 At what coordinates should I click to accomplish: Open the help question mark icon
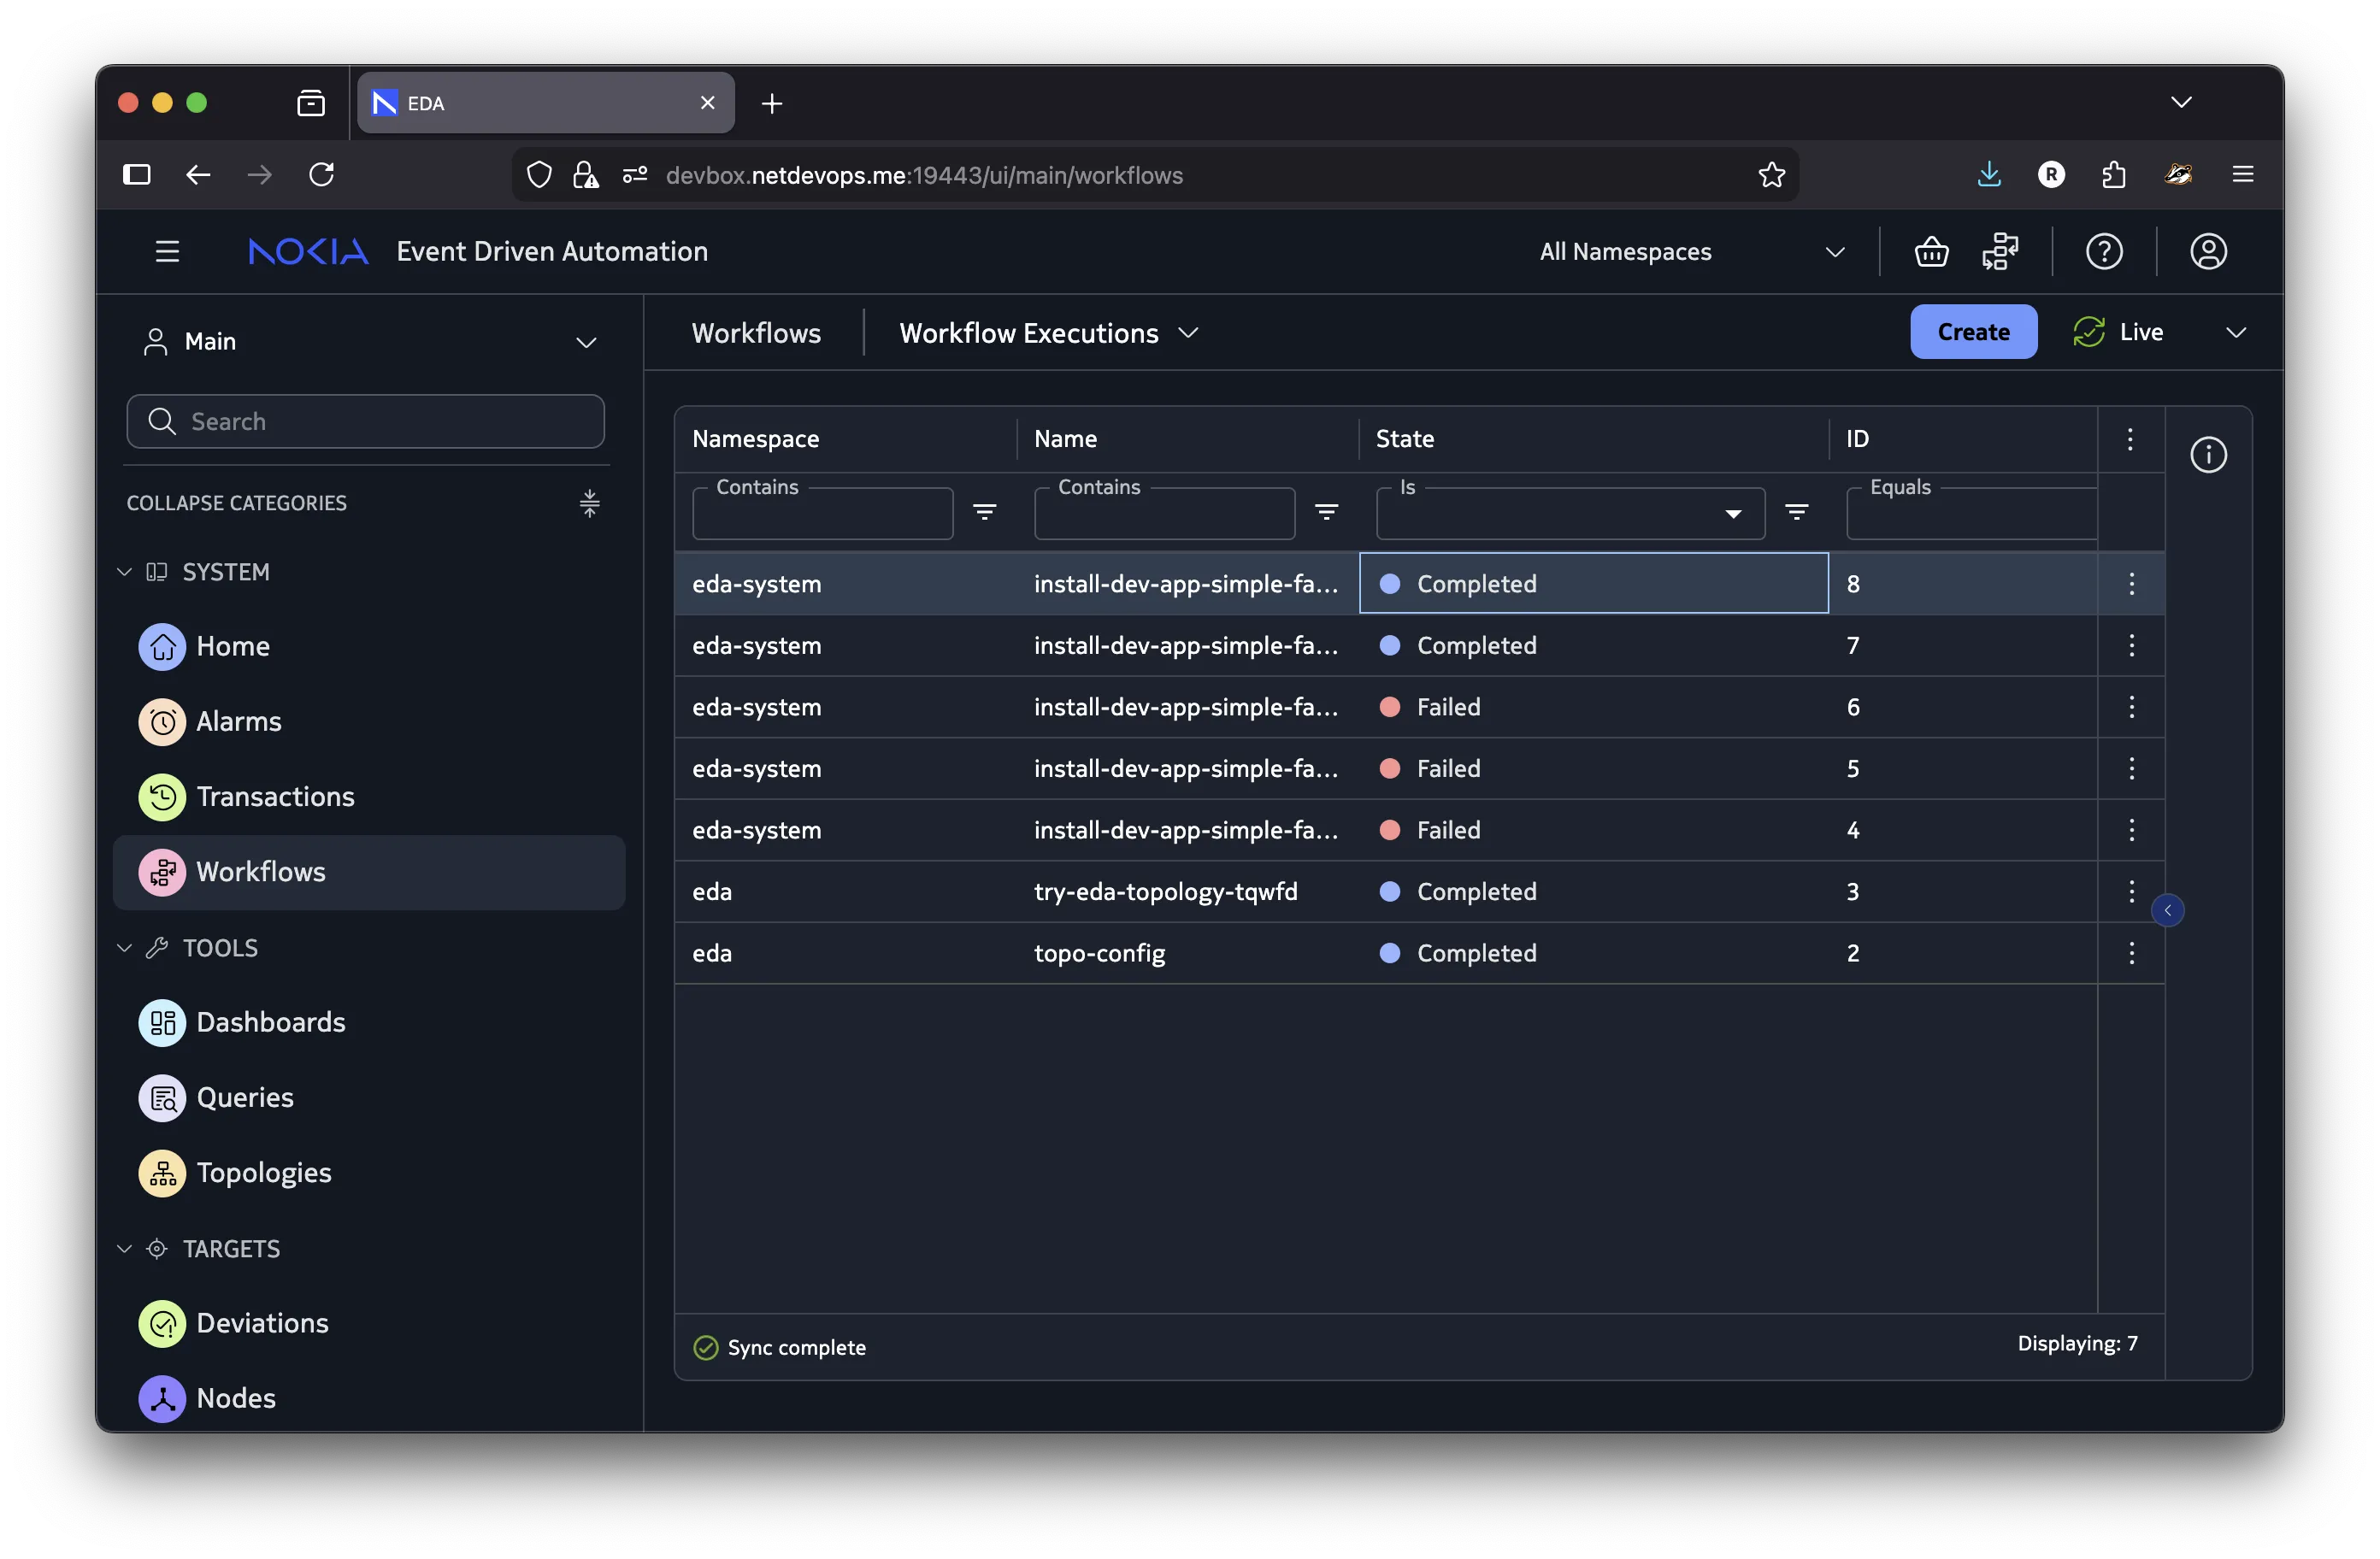tap(2104, 252)
